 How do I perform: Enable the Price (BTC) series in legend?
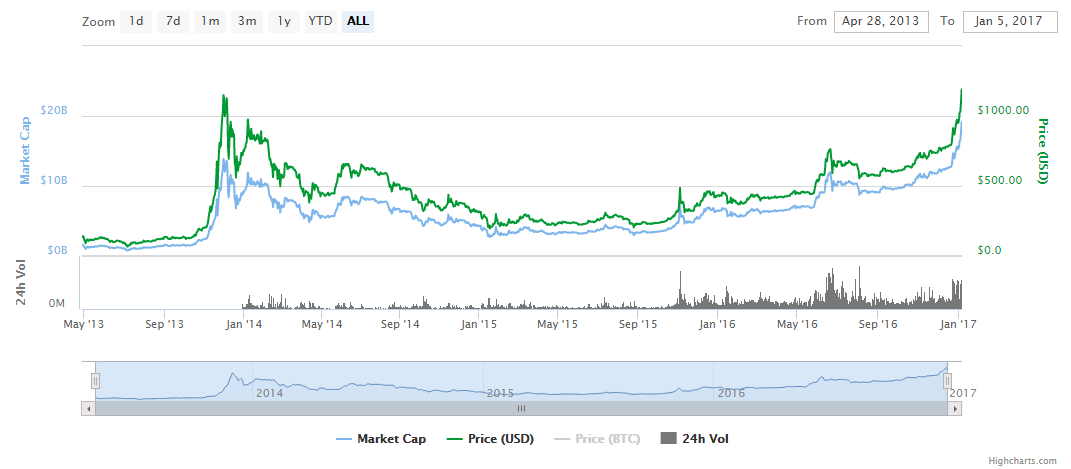[x=596, y=439]
